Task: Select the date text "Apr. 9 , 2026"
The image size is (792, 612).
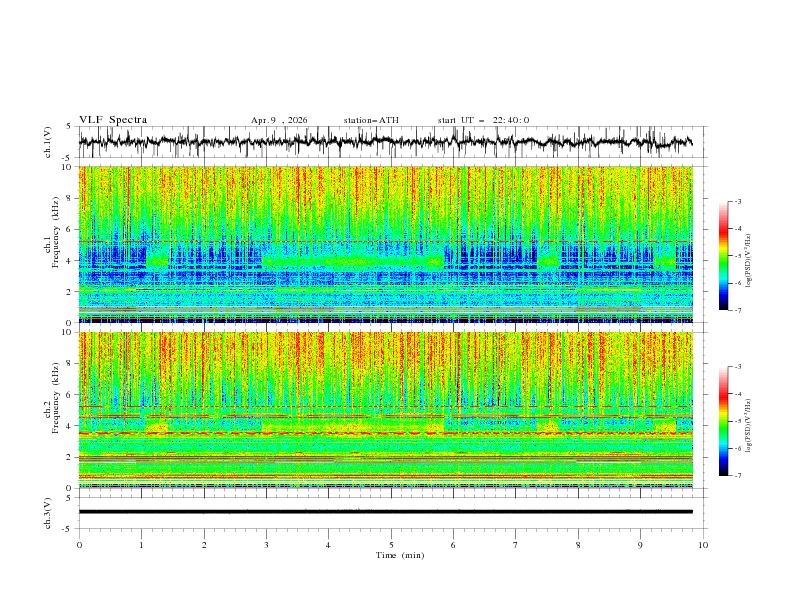Action: [x=279, y=120]
